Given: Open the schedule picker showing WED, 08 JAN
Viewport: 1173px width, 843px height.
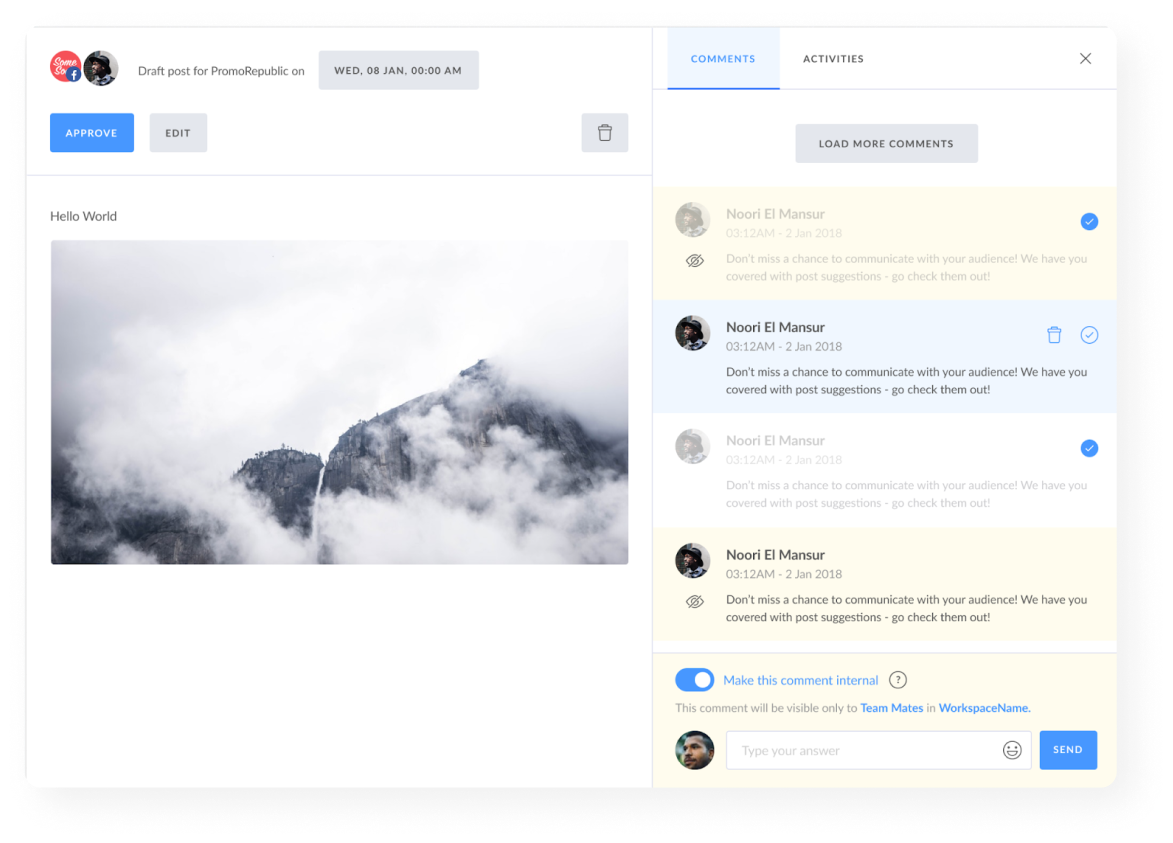Looking at the screenshot, I should [x=398, y=70].
